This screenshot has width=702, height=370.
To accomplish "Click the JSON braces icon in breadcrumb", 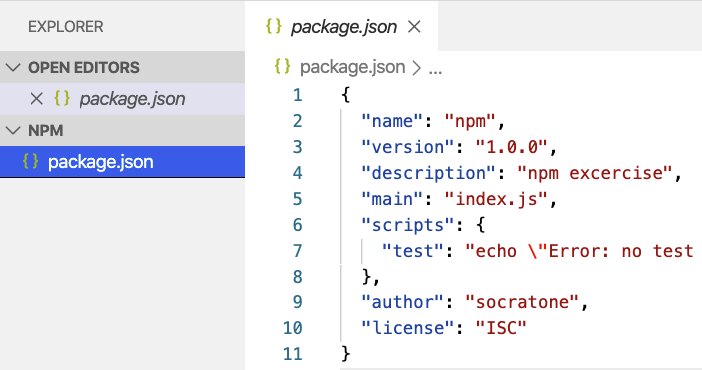I will (x=283, y=67).
